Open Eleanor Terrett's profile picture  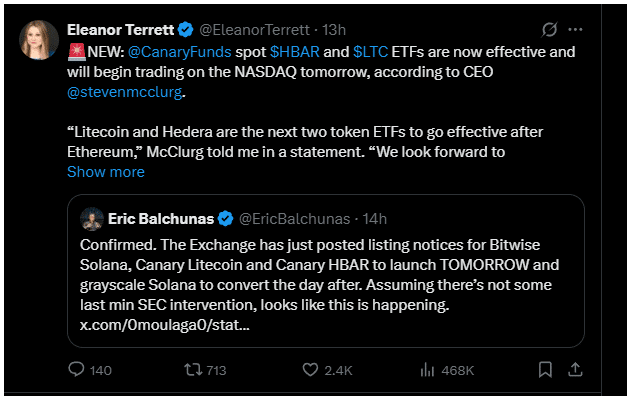(x=40, y=40)
